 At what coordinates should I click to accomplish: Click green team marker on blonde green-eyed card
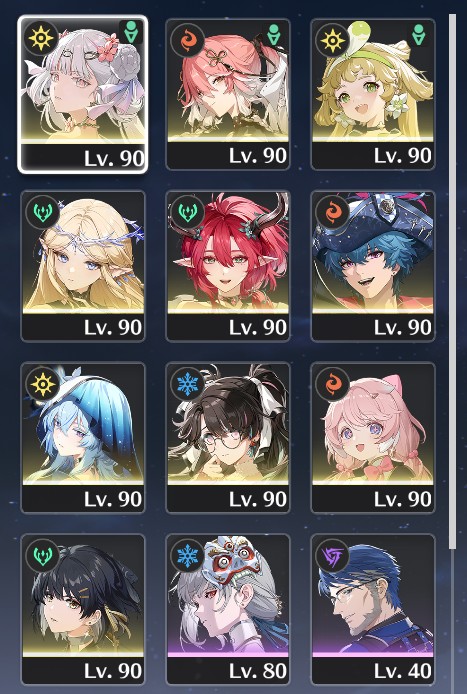(418, 34)
